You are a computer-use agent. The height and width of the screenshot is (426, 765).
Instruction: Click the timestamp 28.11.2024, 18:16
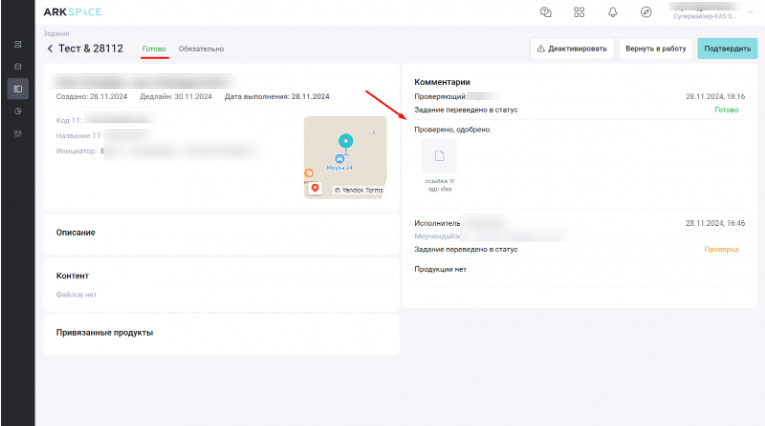click(715, 96)
